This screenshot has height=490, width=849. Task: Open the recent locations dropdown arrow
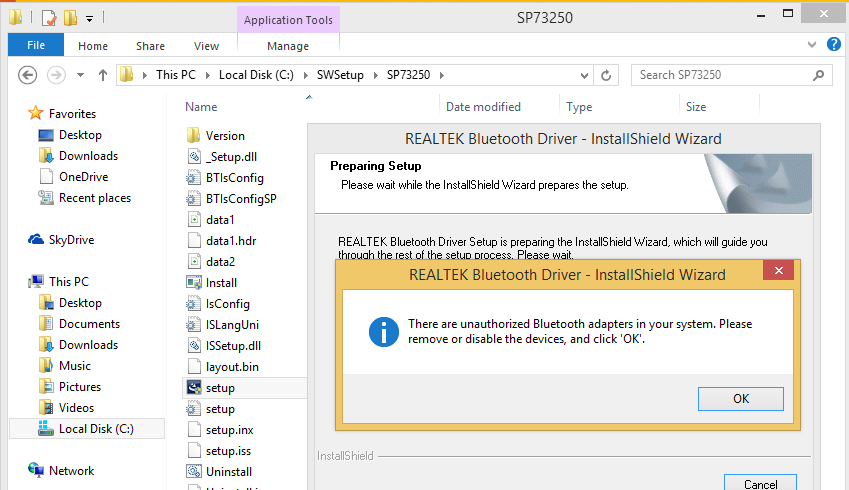point(80,75)
